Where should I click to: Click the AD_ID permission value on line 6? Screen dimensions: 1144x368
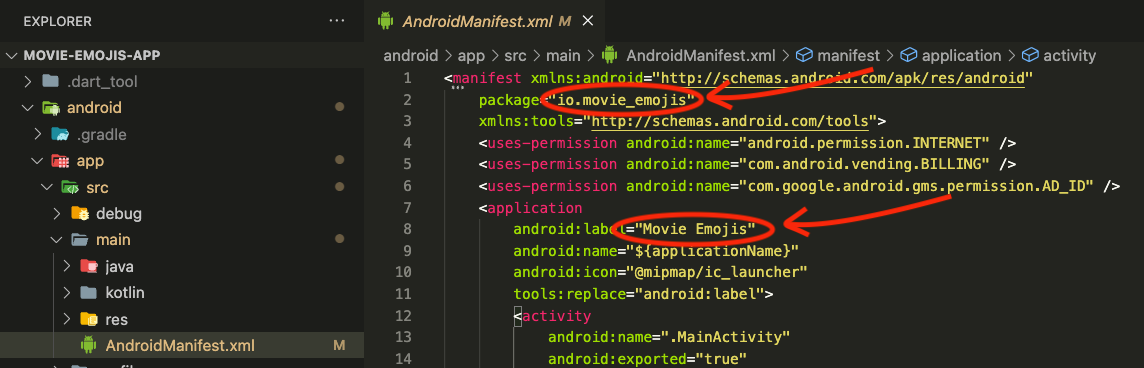click(916, 186)
